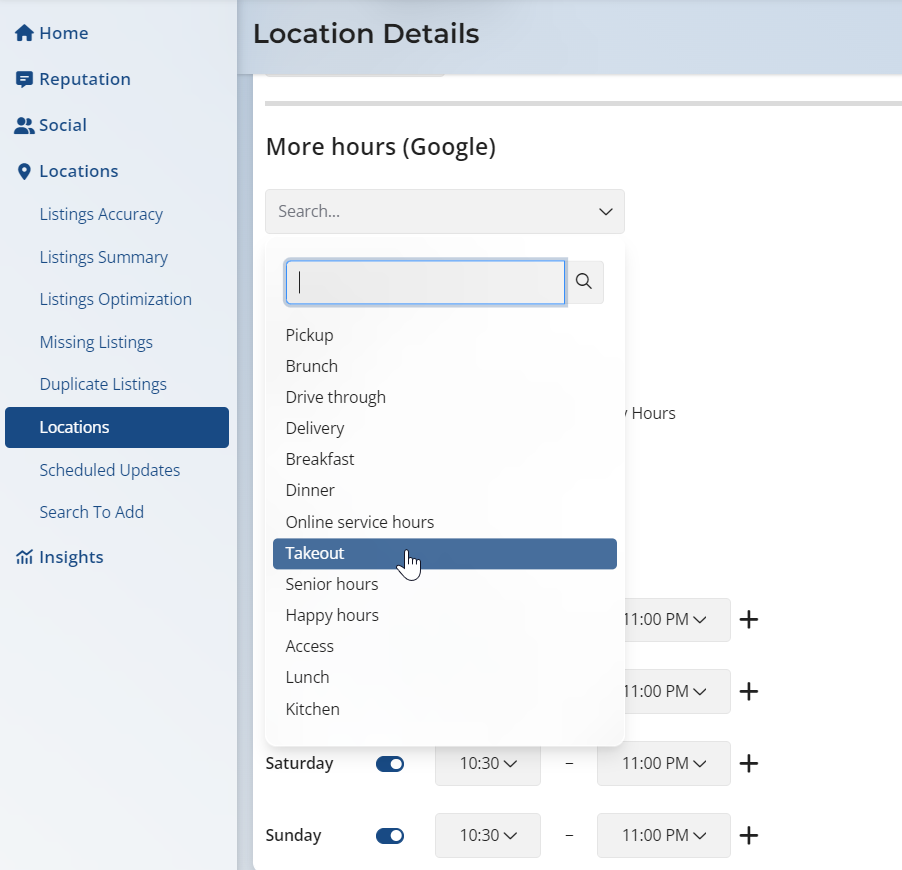
Task: Choose Happy hours option
Action: pos(332,615)
